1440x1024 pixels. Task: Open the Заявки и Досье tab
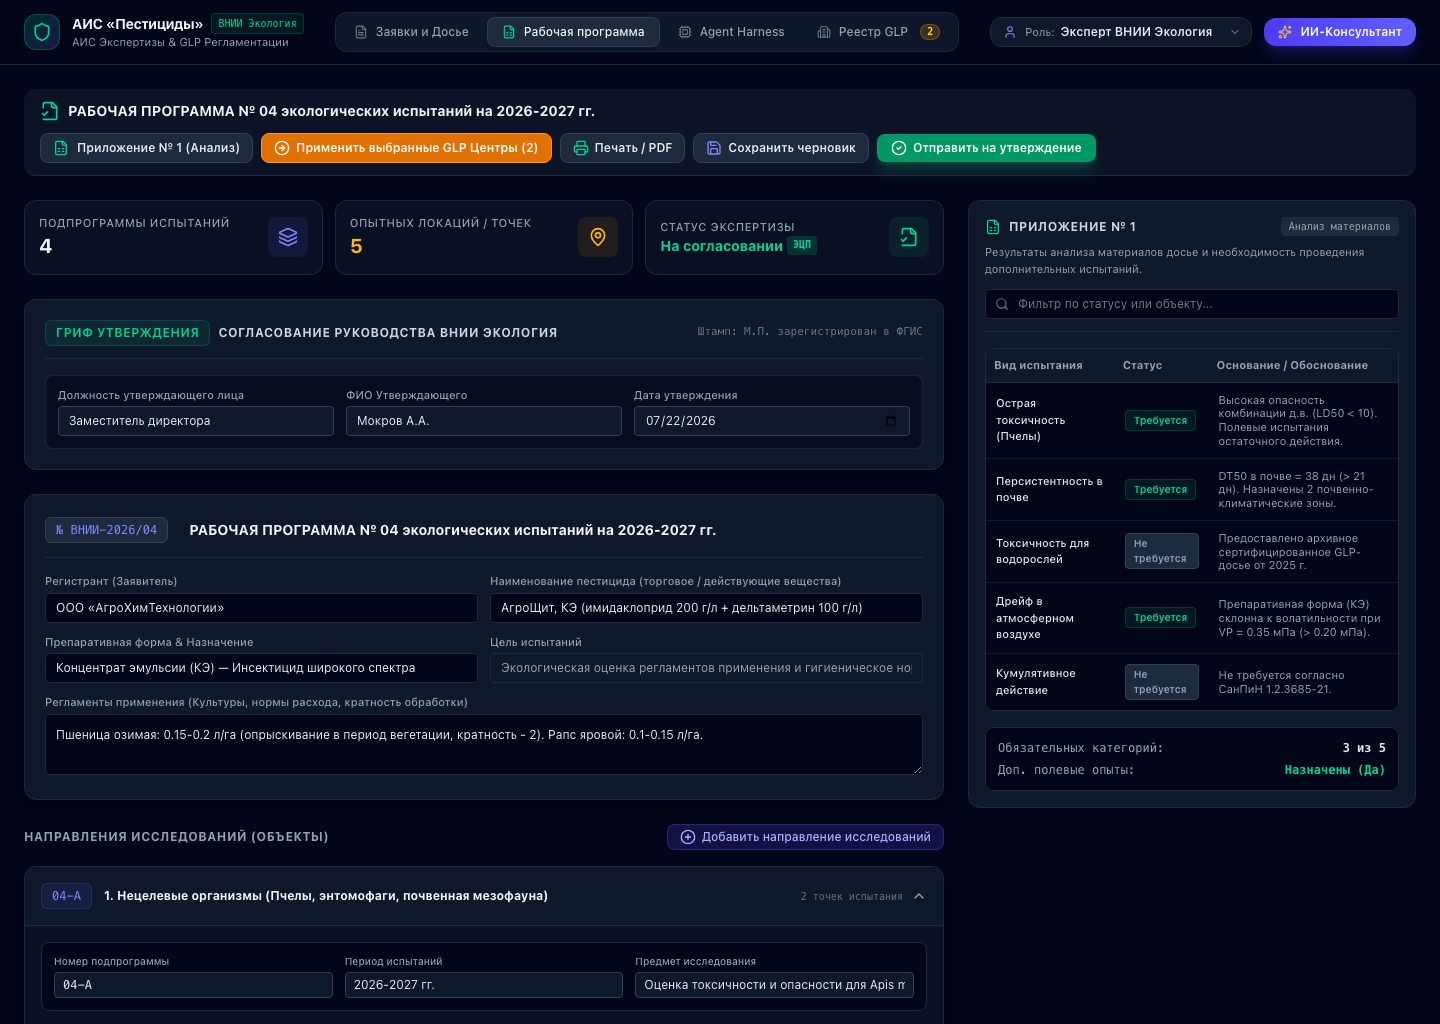[412, 32]
